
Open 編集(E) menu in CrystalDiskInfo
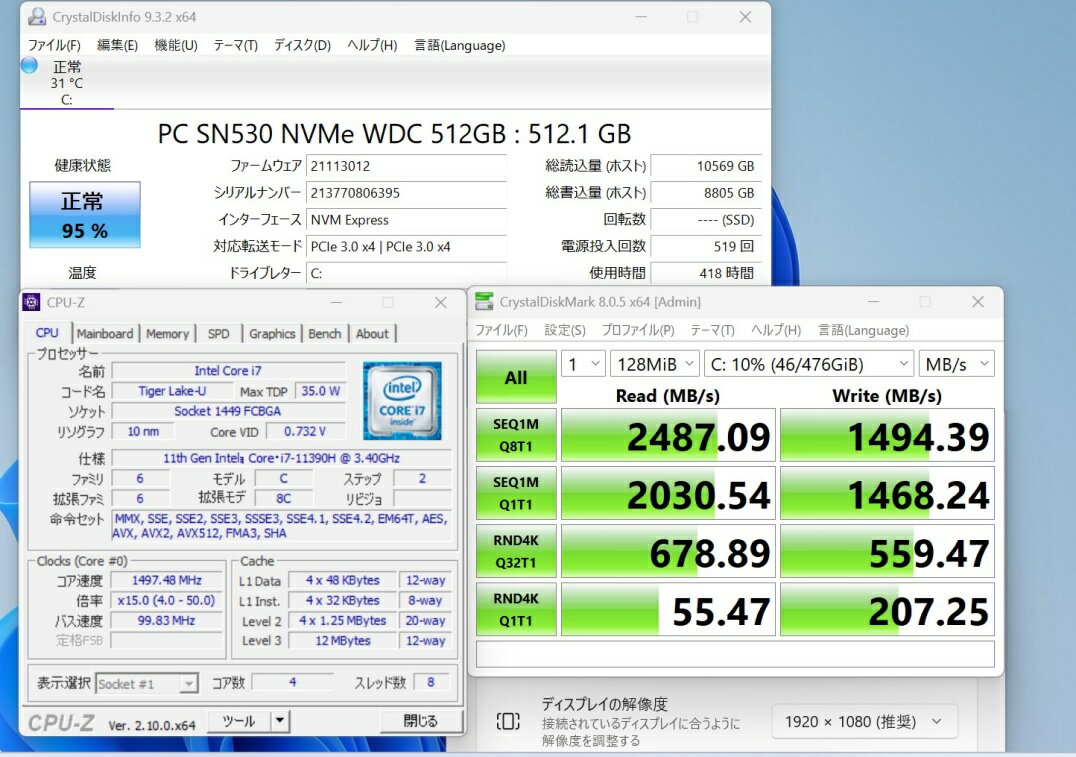[x=117, y=45]
